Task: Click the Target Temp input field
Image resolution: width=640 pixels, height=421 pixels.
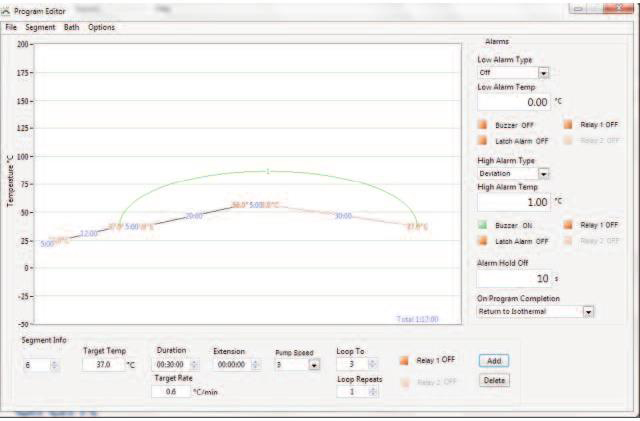Action: tap(102, 366)
